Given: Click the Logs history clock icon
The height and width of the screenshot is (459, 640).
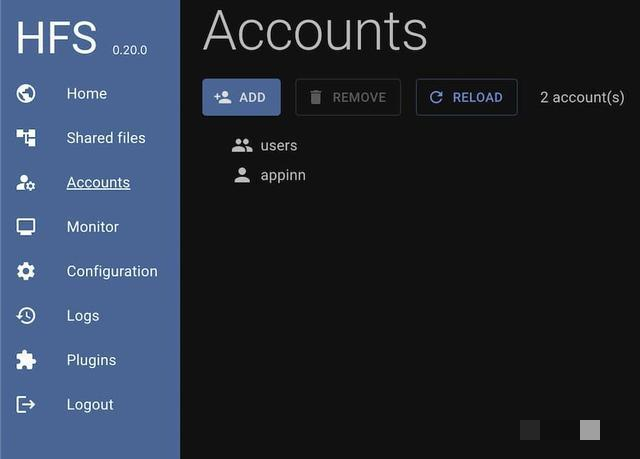Looking at the screenshot, I should click(x=26, y=316).
